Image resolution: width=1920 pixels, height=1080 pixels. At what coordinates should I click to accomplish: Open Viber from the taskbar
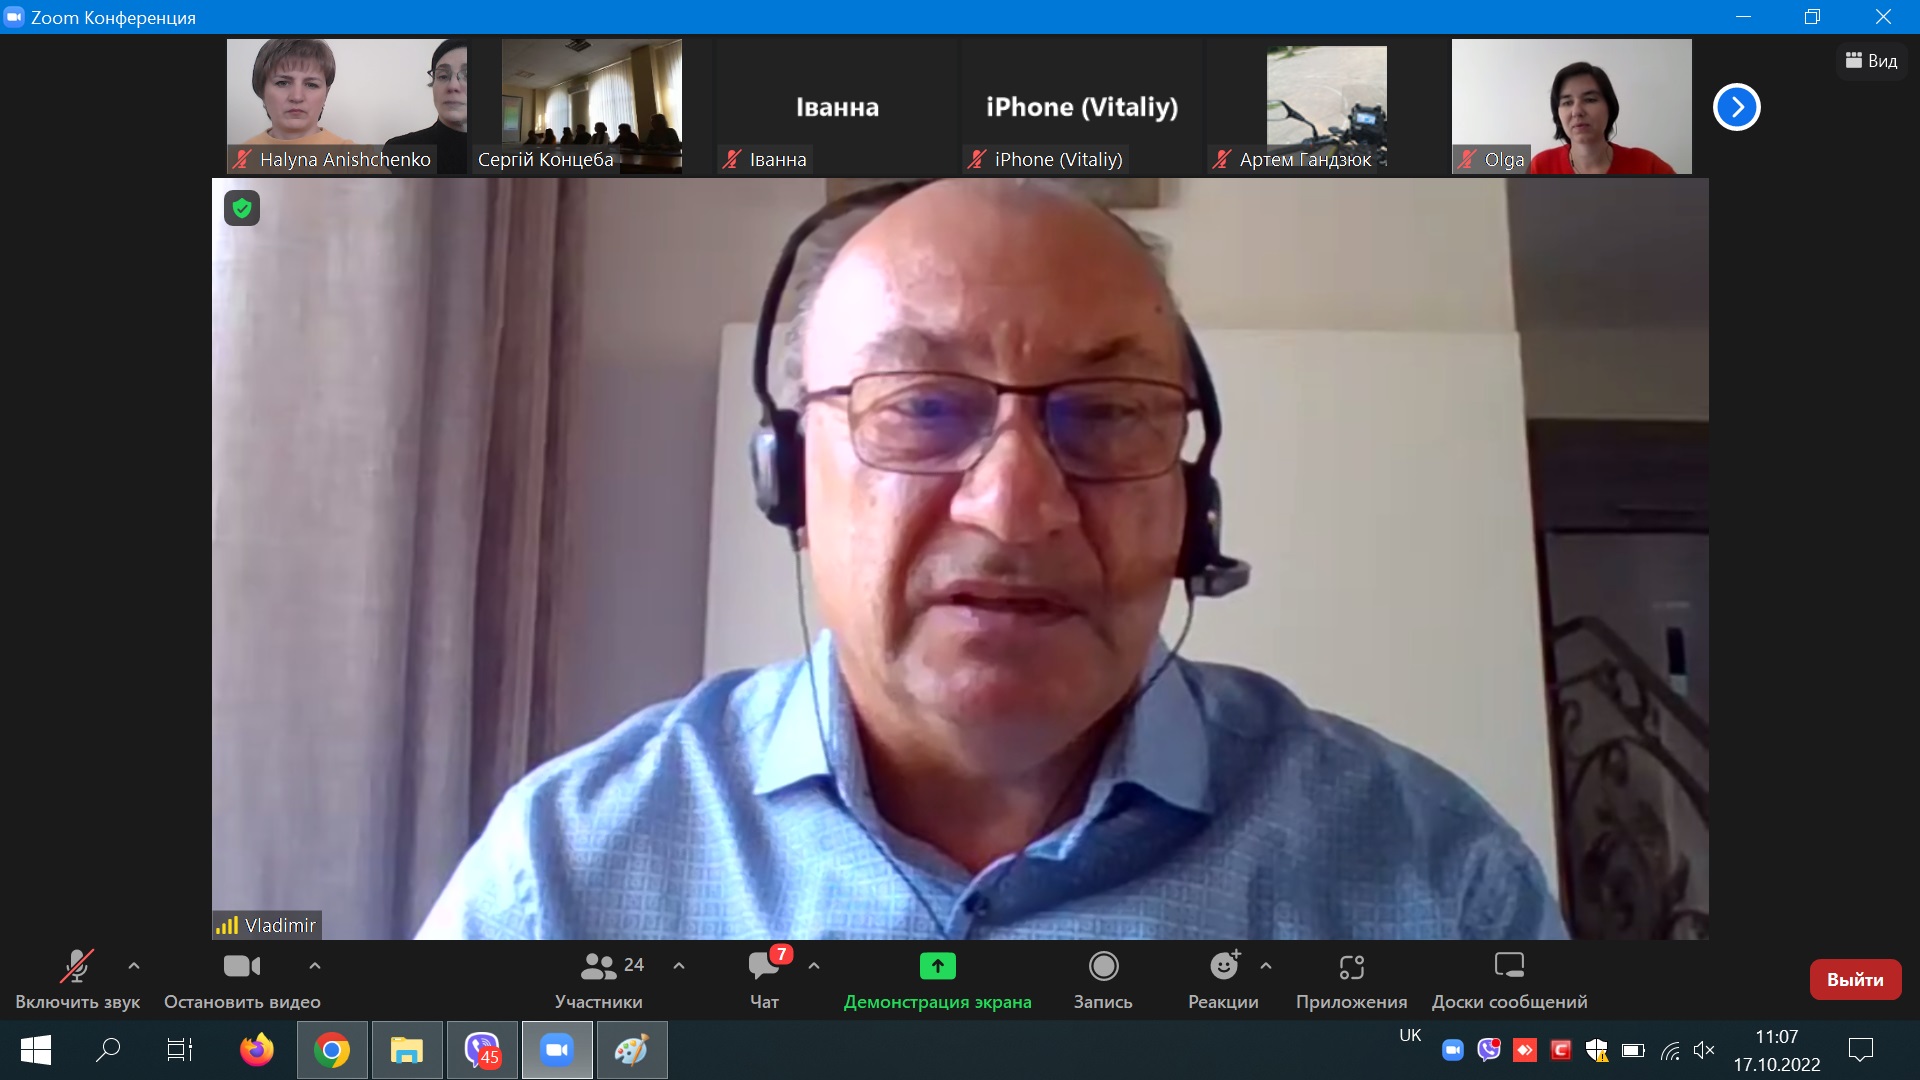(x=482, y=1050)
